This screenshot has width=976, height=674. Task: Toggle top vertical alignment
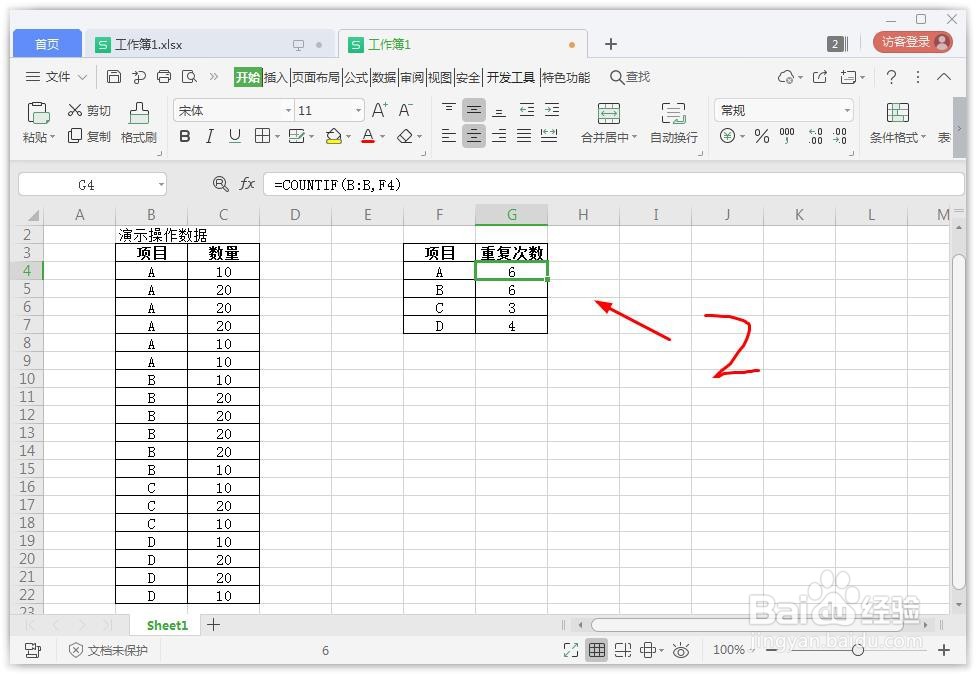click(449, 110)
